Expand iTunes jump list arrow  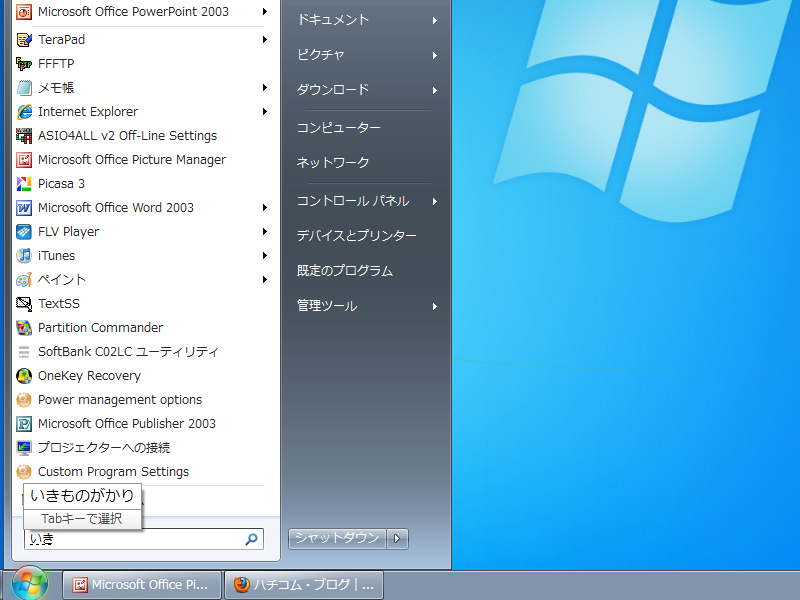(265, 255)
